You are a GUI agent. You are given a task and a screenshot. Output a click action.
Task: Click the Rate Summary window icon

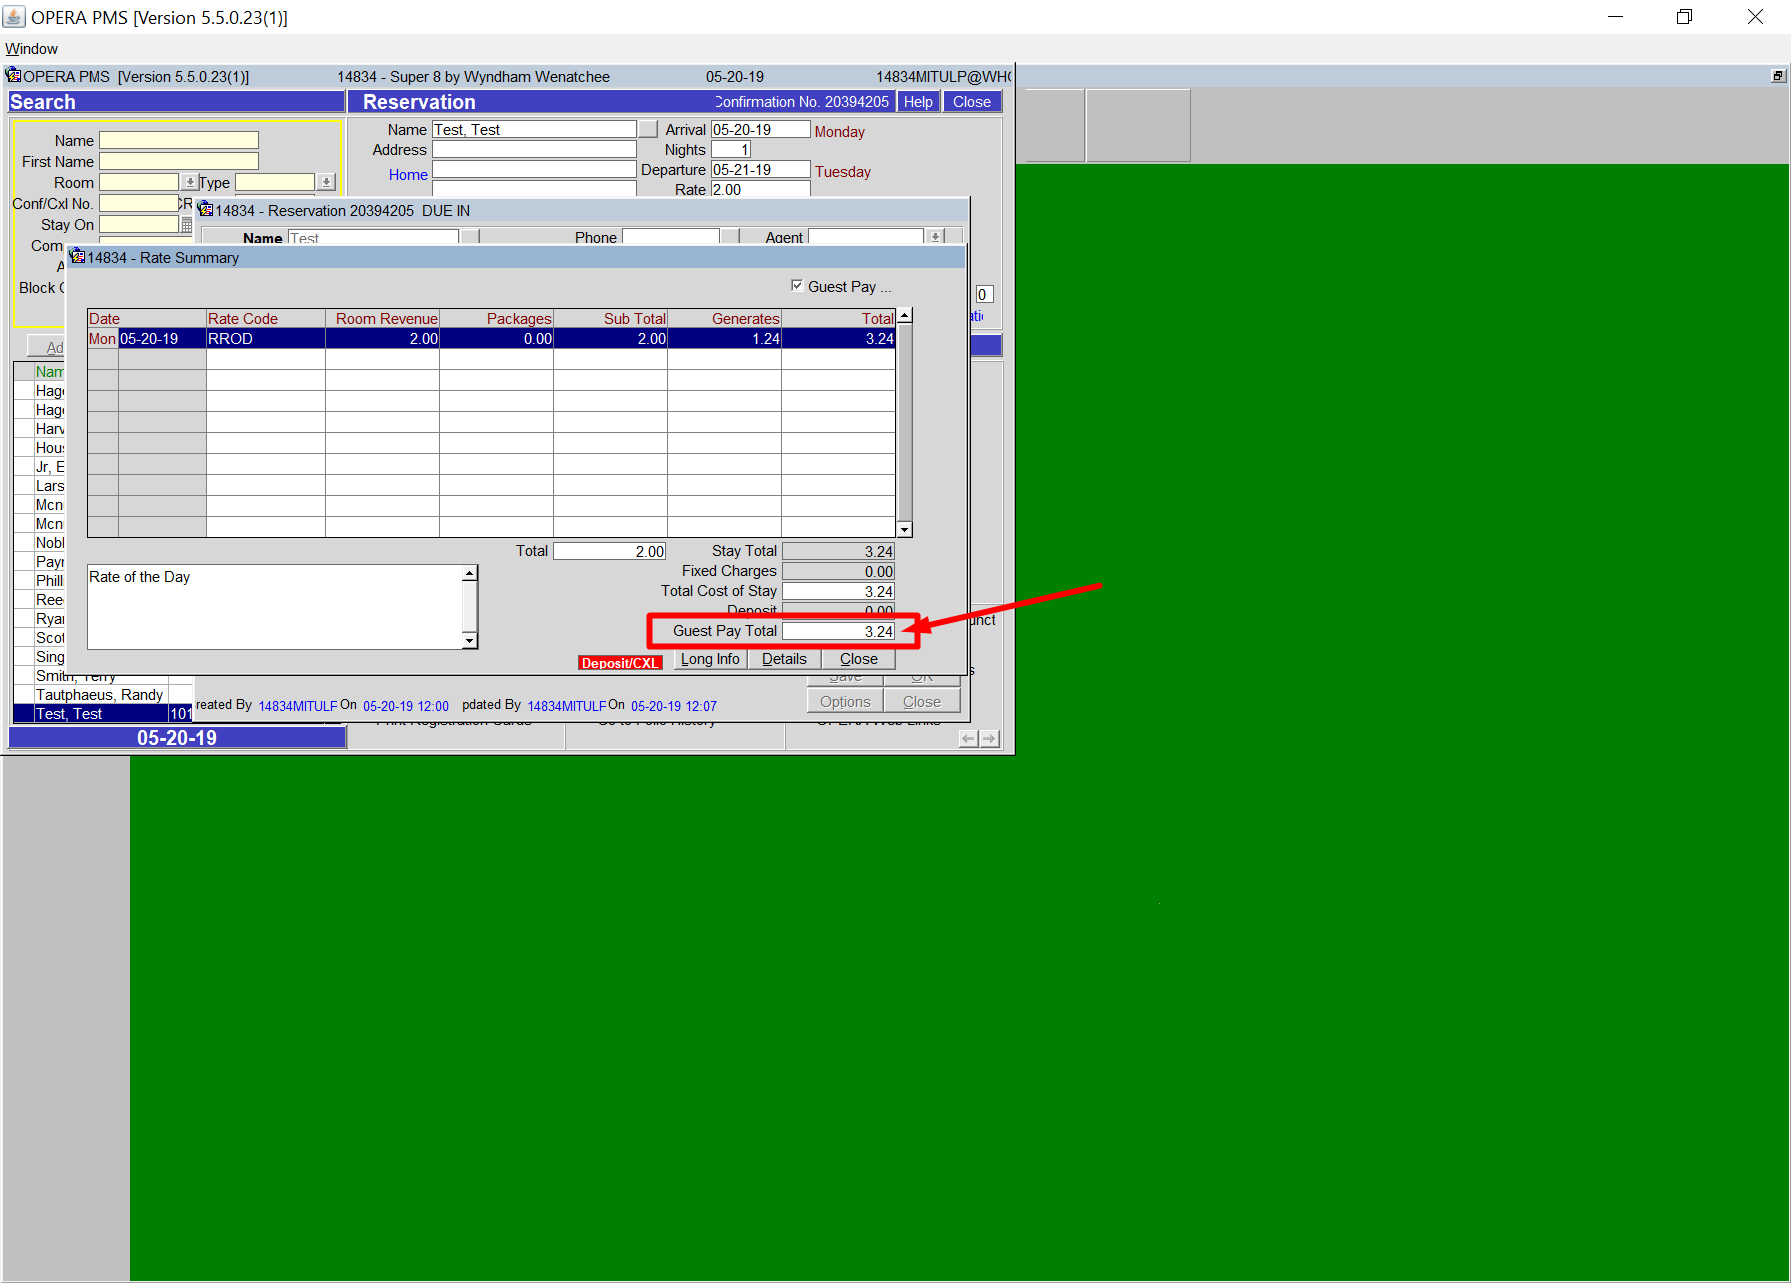pyautogui.click(x=77, y=257)
